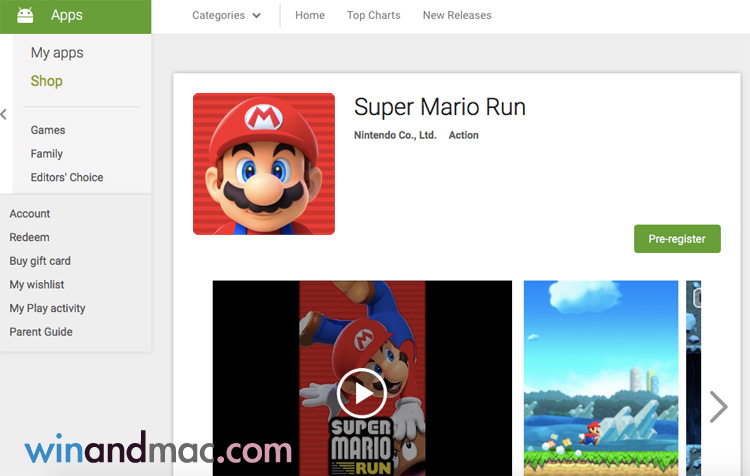
Task: Click the Android robot Apps icon
Action: pos(25,15)
